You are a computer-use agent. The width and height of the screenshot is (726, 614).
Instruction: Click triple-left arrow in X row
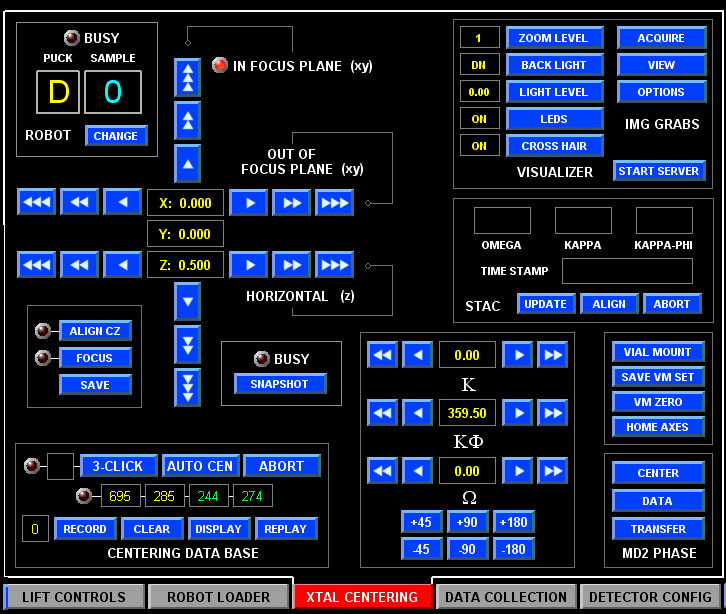36,202
